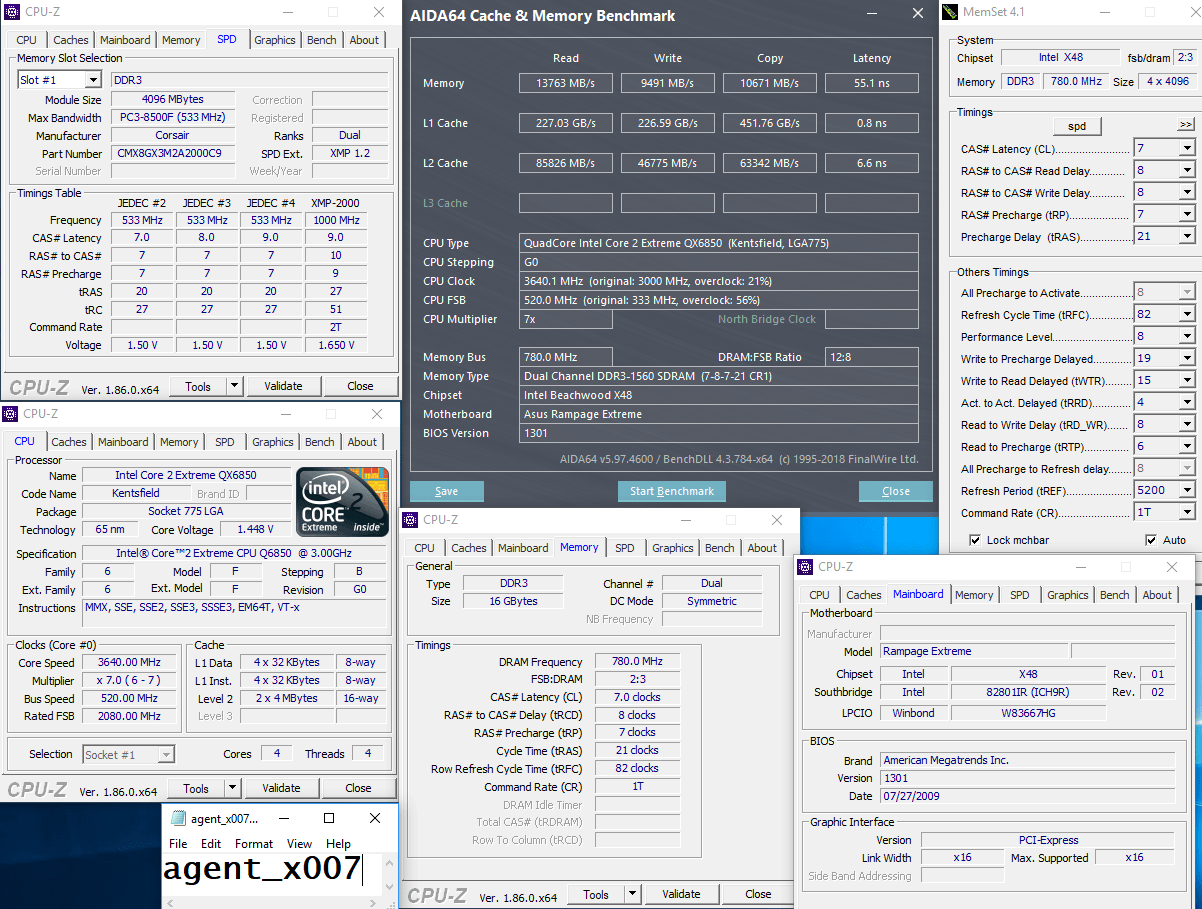Click DRAM Frequency value 780.0 MHz in CPU-Z
Viewport: 1202px width, 909px height.
[x=637, y=662]
